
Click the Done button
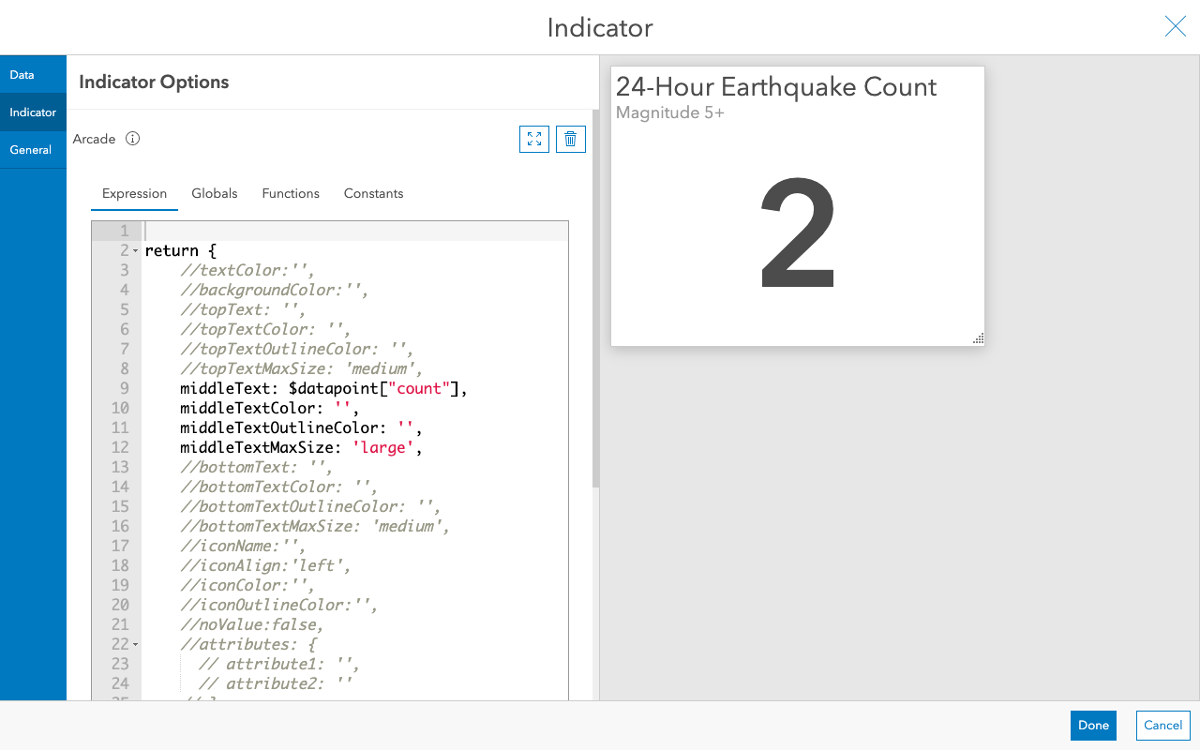click(1093, 725)
